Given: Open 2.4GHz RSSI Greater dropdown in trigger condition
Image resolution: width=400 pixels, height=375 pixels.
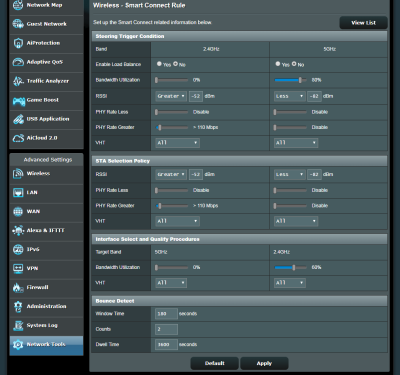Looking at the screenshot, I should pyautogui.click(x=171, y=96).
